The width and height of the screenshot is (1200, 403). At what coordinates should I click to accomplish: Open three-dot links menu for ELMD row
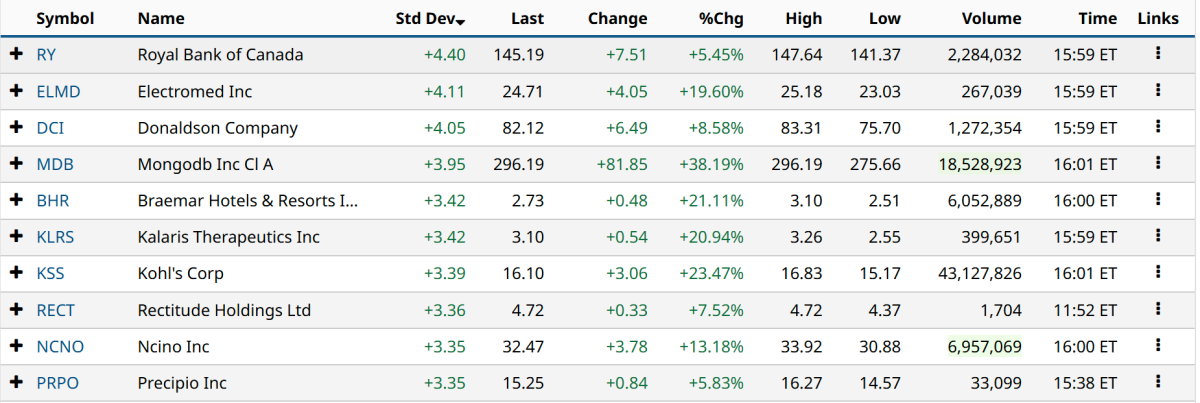coord(1158,91)
